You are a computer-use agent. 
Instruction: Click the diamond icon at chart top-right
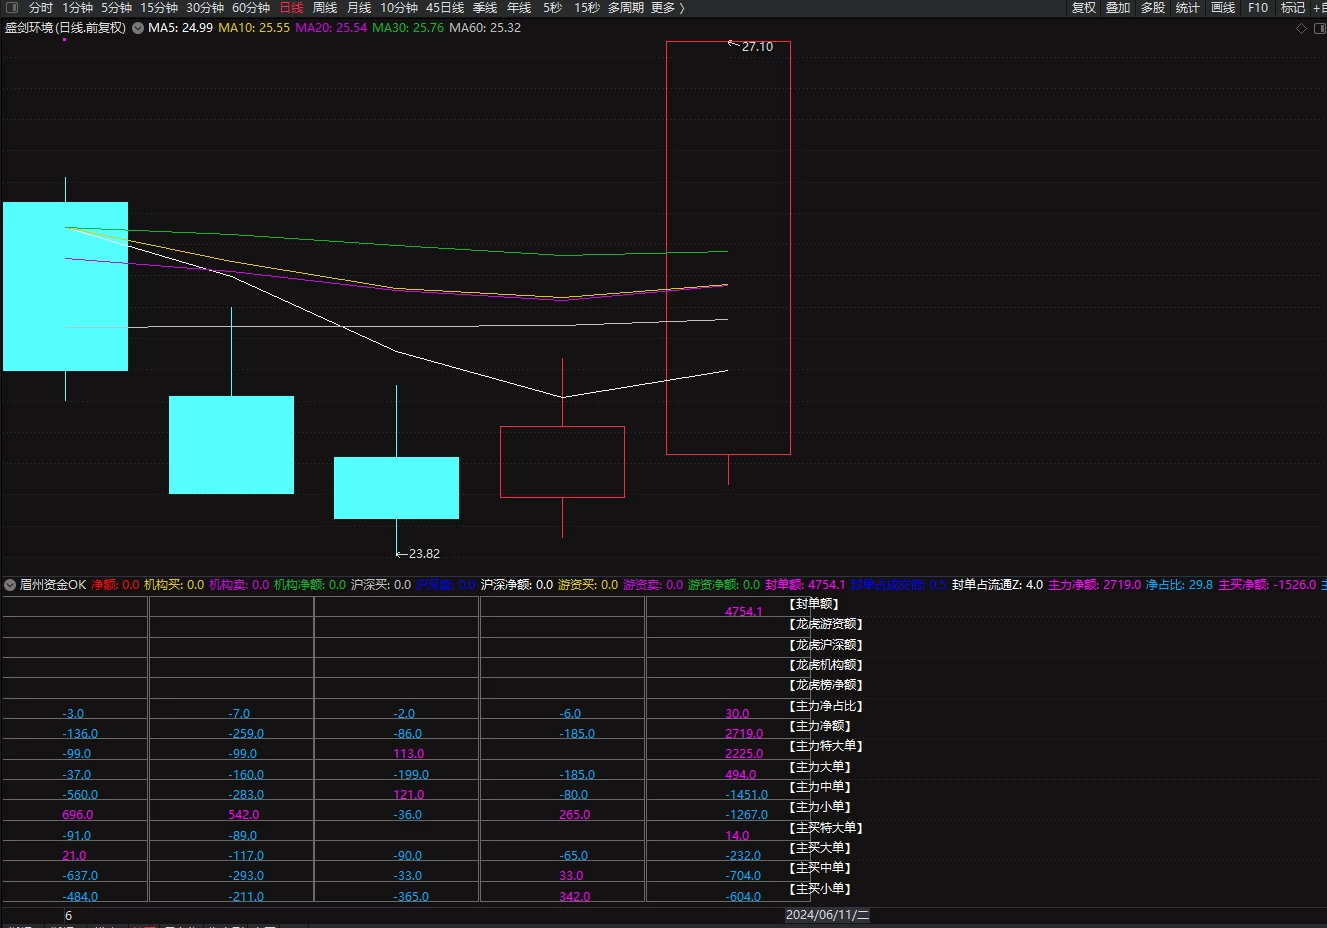click(x=1301, y=28)
